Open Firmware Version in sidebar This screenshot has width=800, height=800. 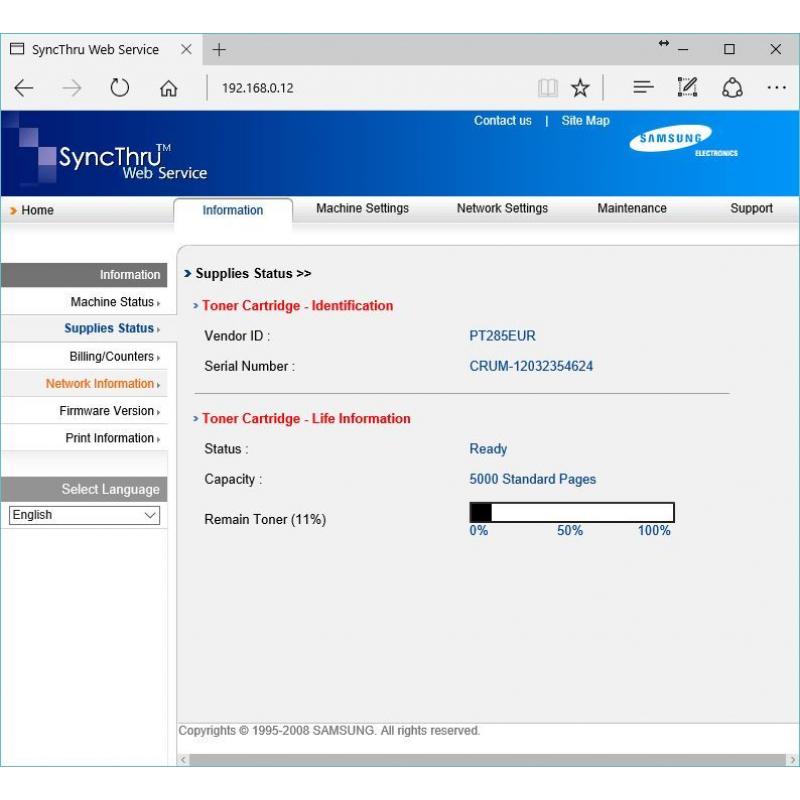(x=107, y=411)
